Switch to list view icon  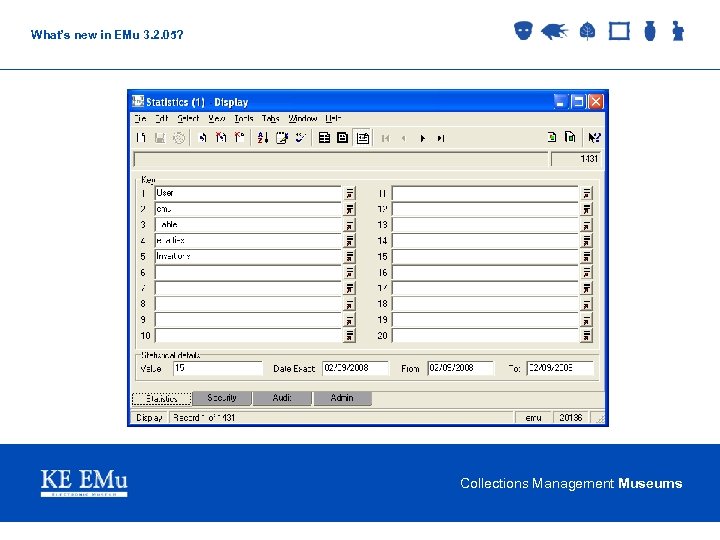(x=324, y=138)
